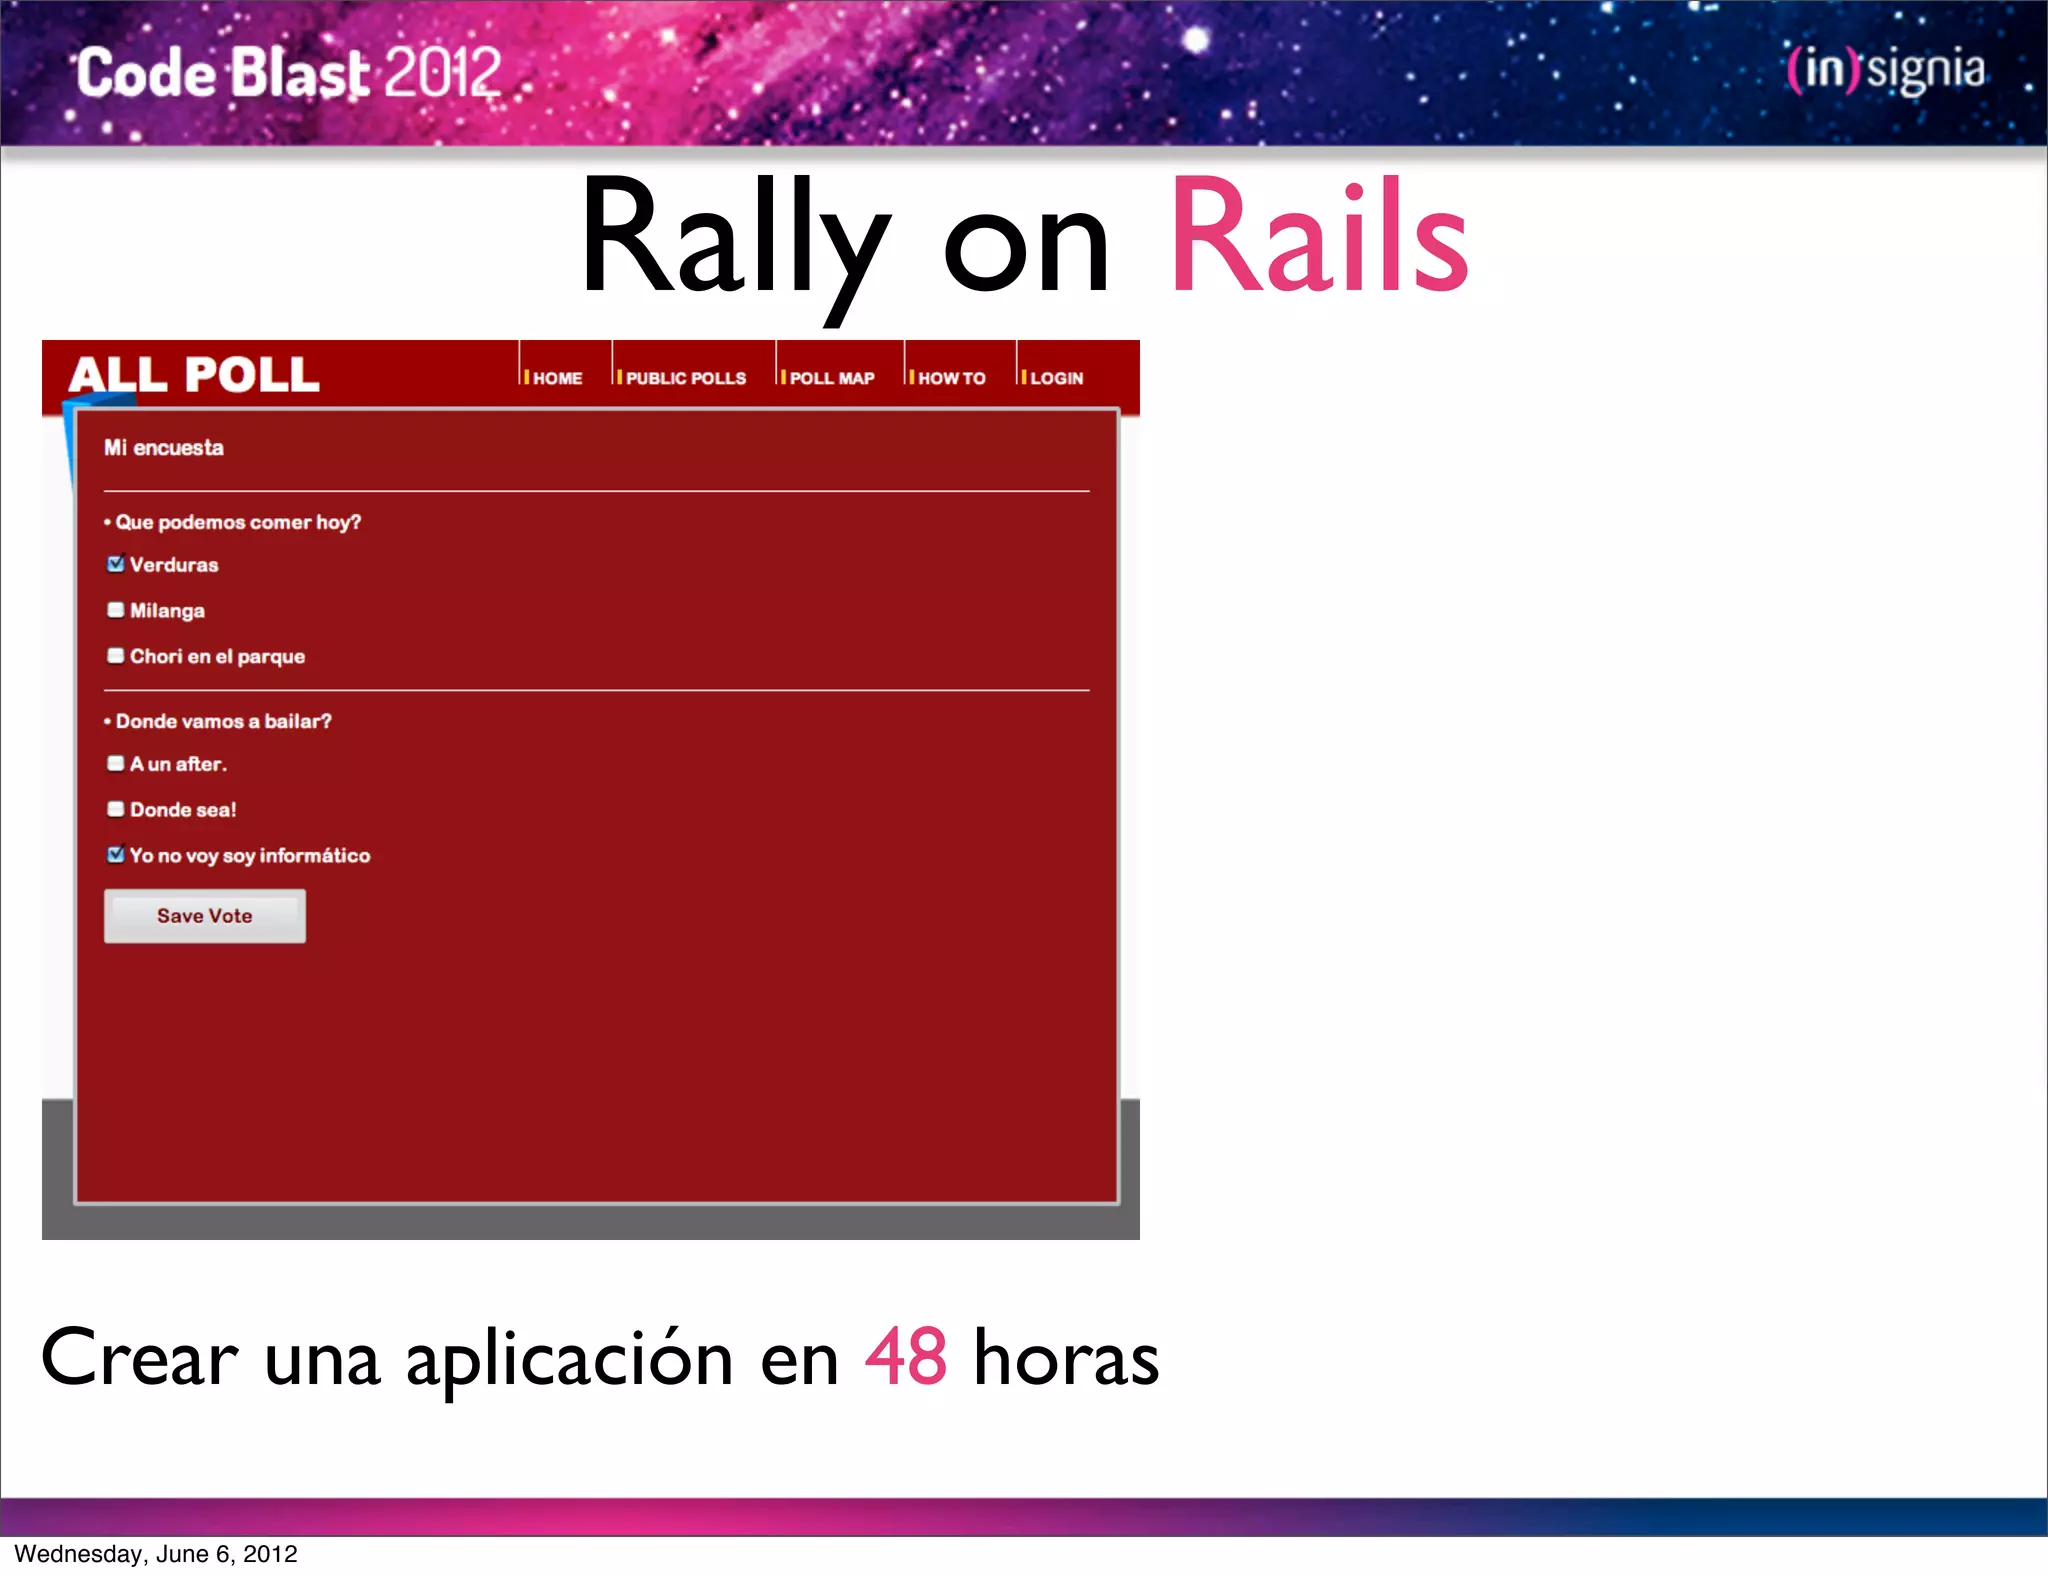The image size is (2048, 1576).
Task: Open the POLL MAP tab
Action: click(832, 378)
